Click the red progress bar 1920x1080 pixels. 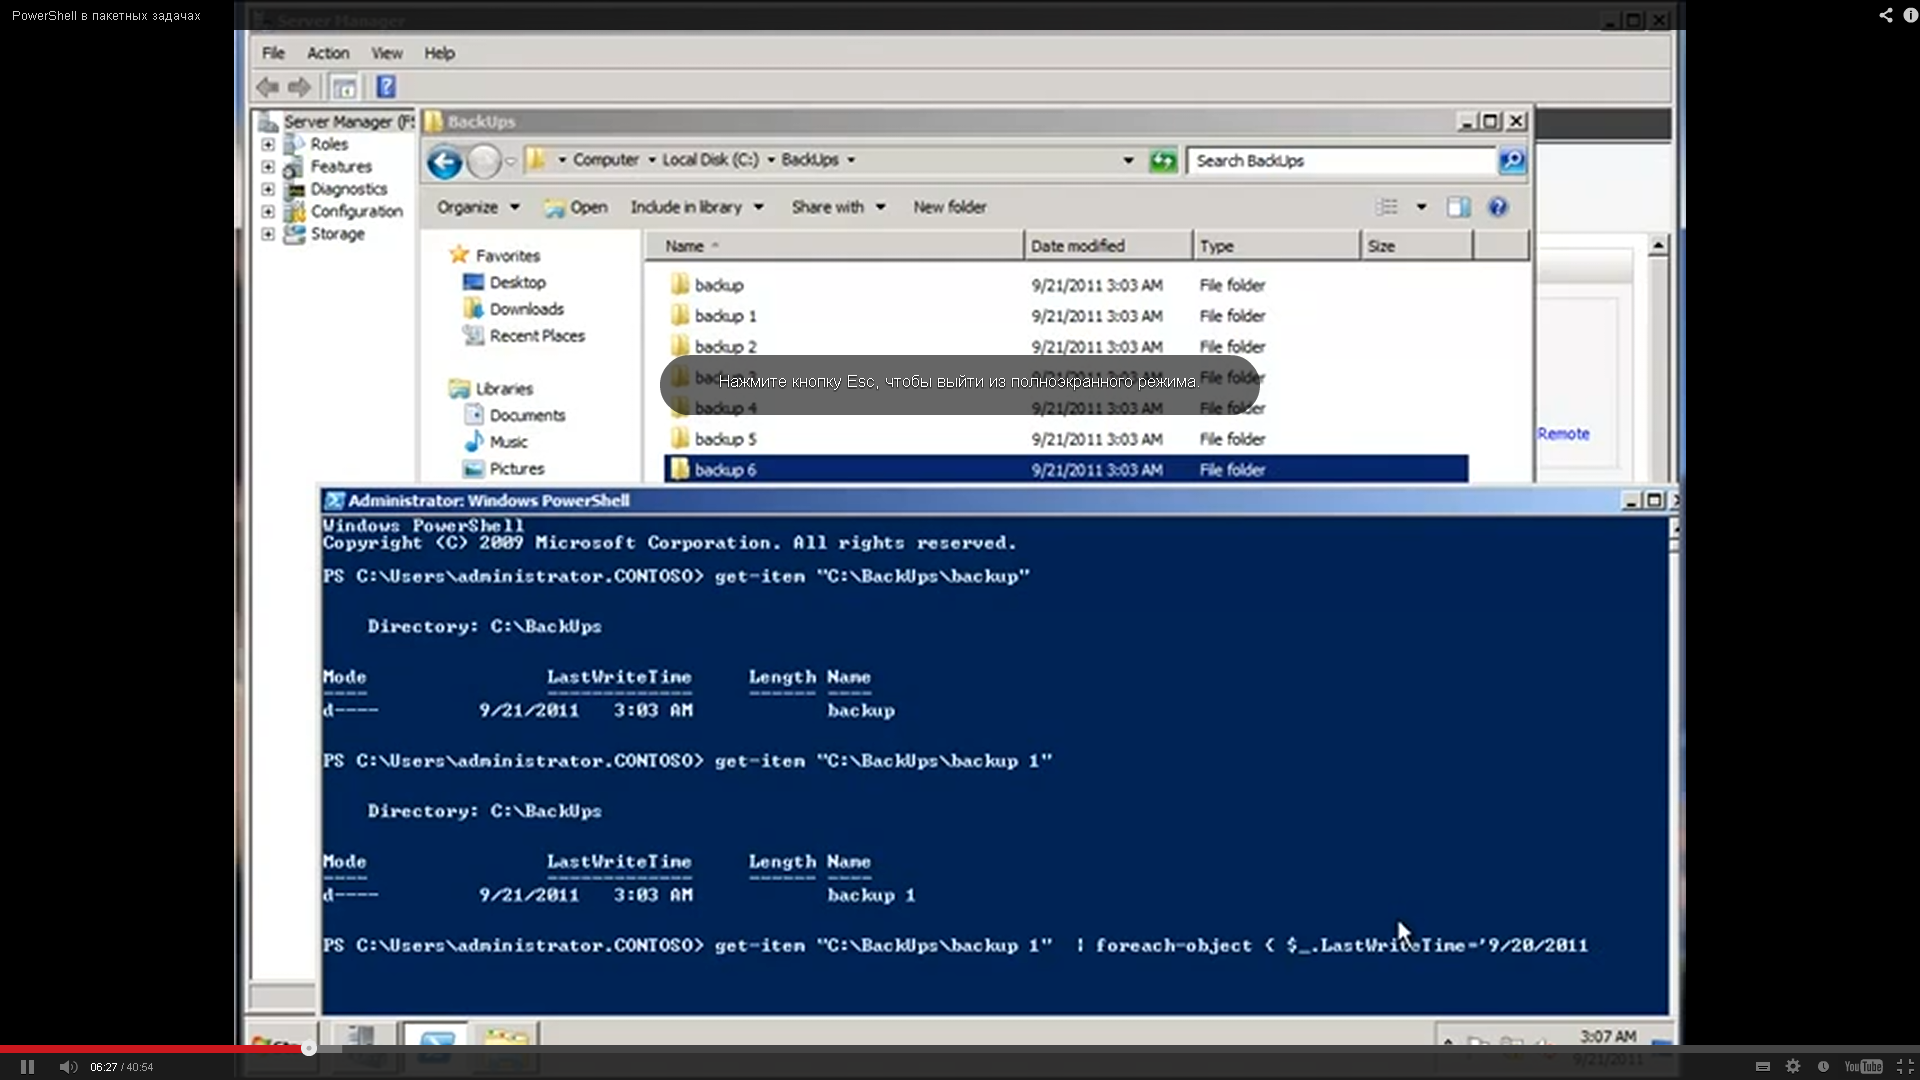click(150, 1049)
